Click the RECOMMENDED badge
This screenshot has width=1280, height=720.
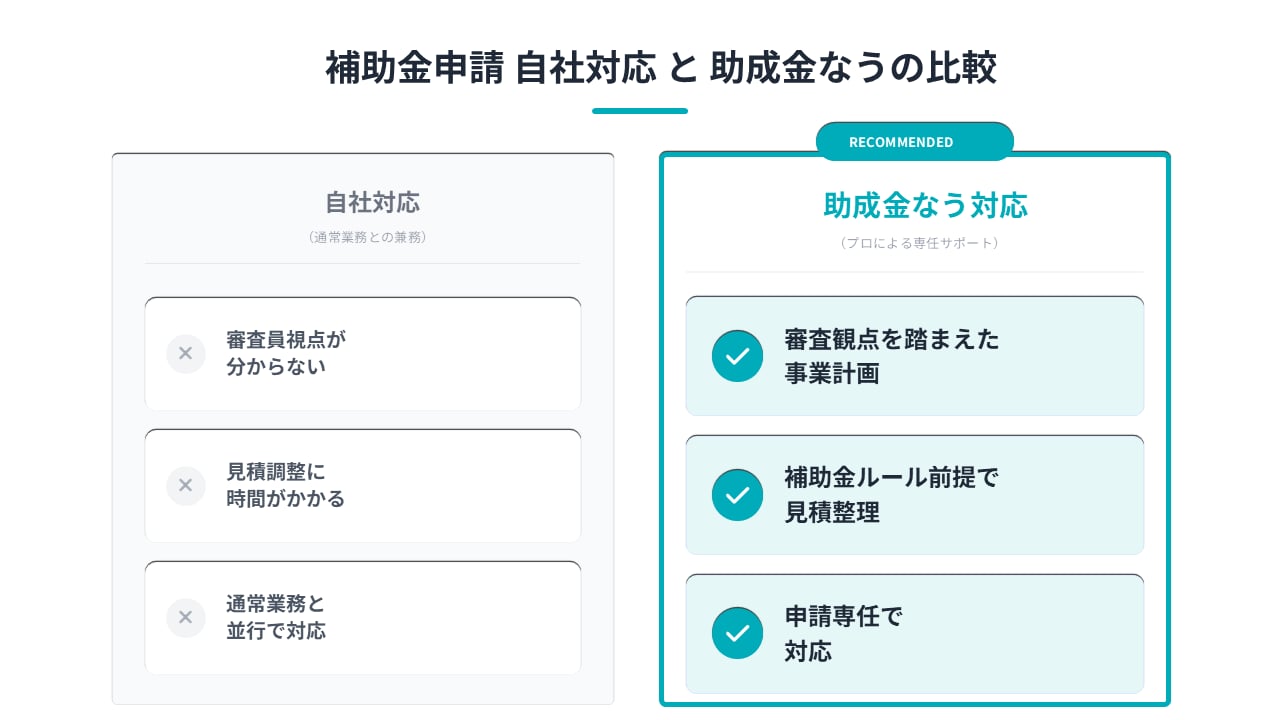(914, 142)
